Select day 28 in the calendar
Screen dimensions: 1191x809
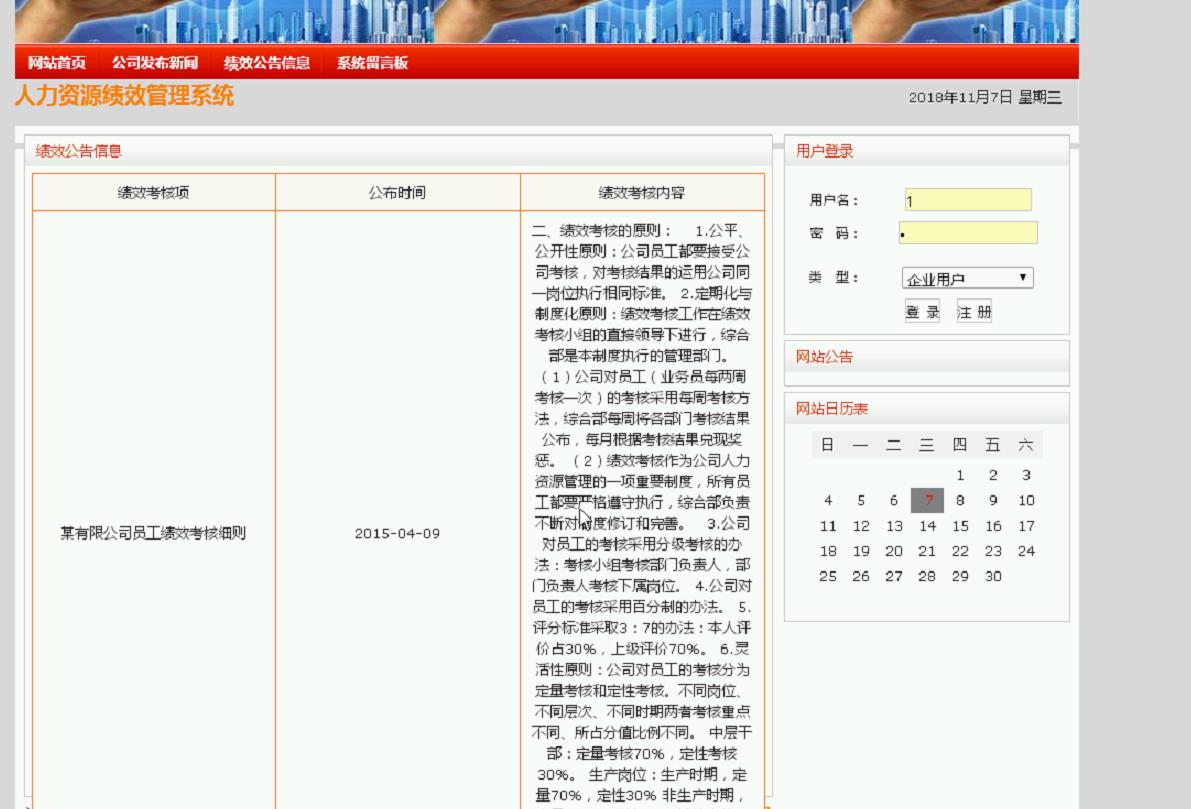[927, 576]
